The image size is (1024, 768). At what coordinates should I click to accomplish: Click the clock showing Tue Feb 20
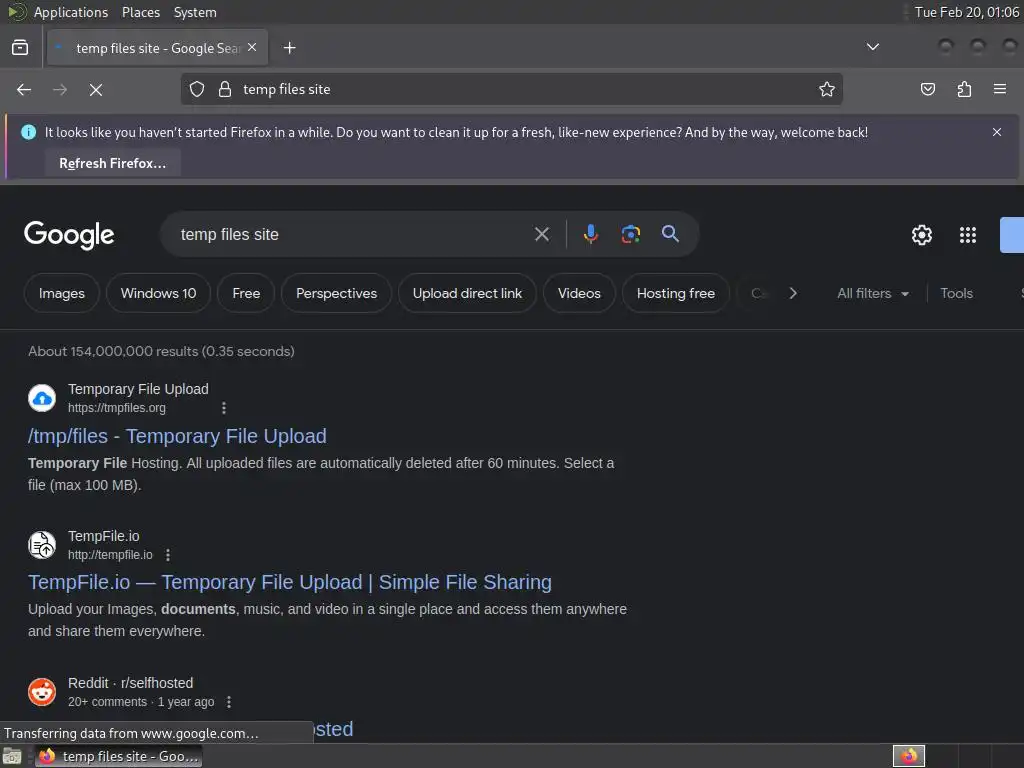(x=967, y=12)
